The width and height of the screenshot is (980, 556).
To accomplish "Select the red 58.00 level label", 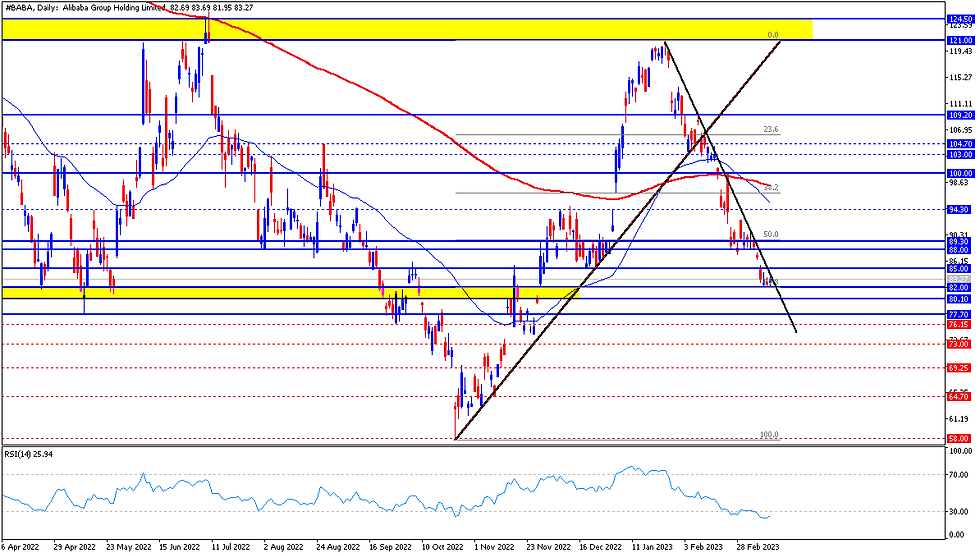I will click(959, 439).
